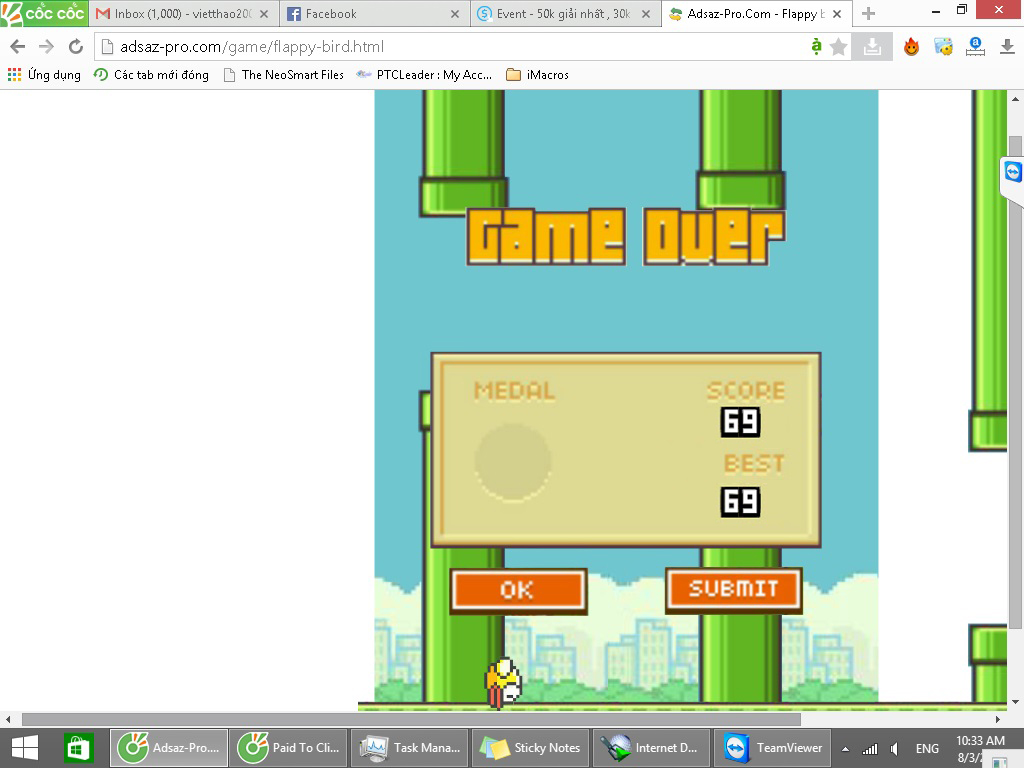This screenshot has width=1024, height=768.
Task: Click the score value 69 under SCORE
Action: coord(741,422)
